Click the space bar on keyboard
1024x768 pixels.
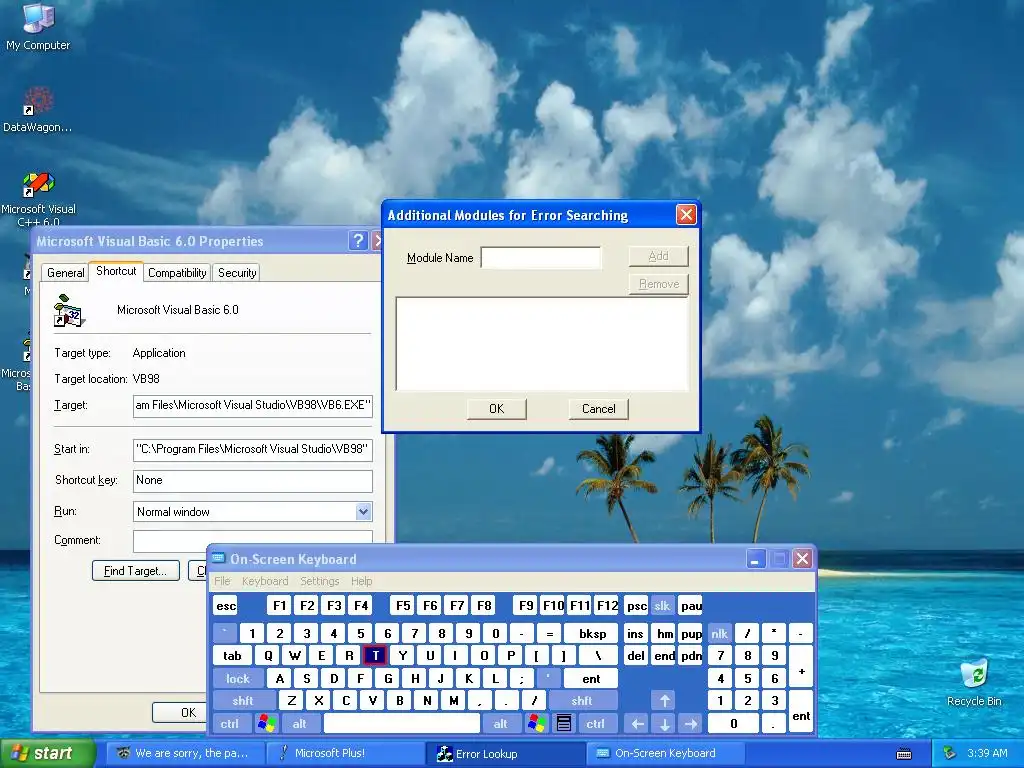pos(402,724)
